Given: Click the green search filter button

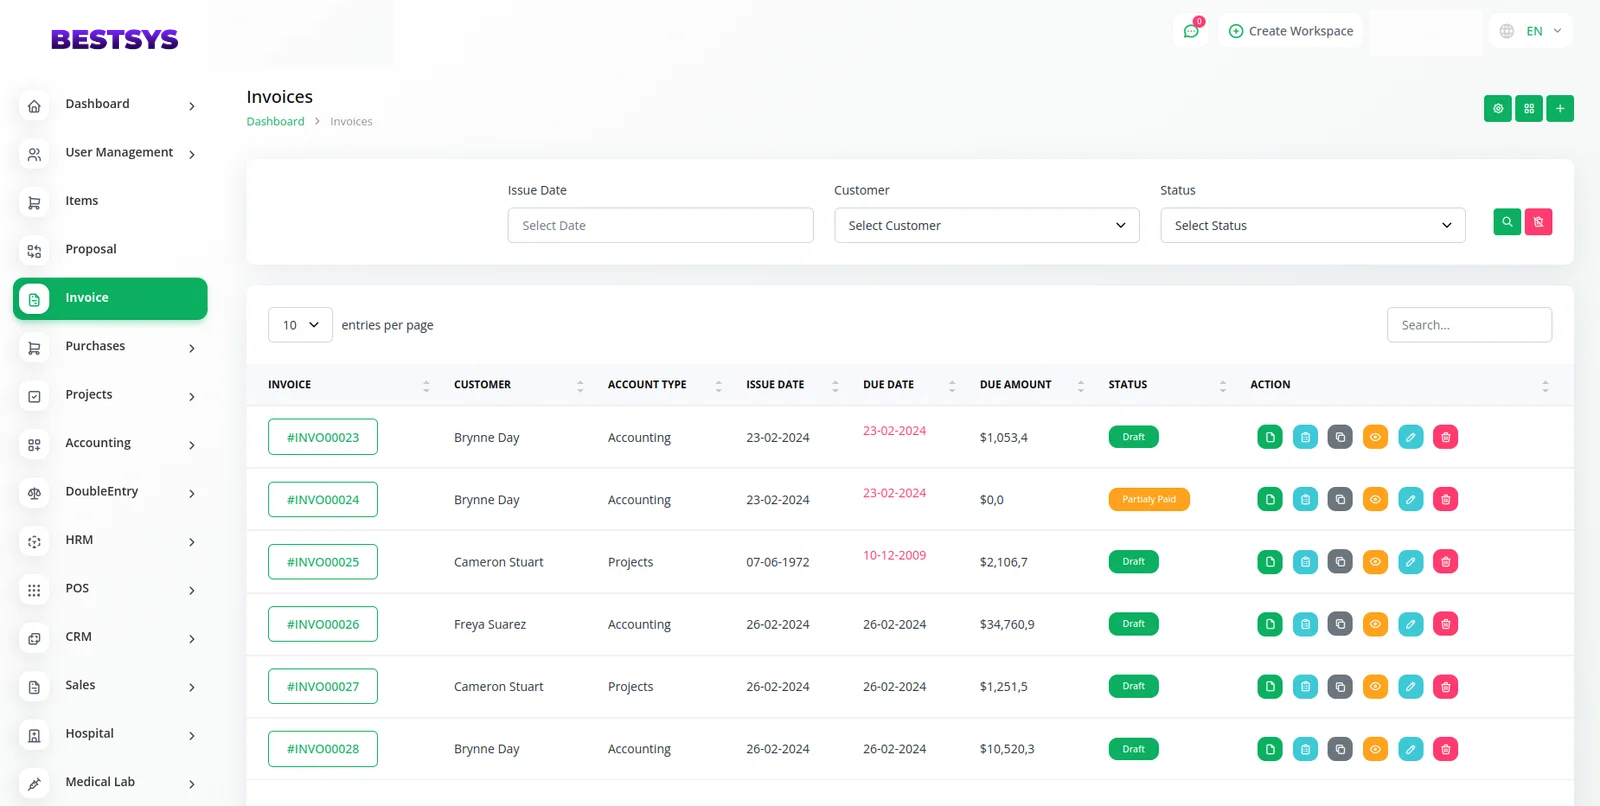Looking at the screenshot, I should 1506,222.
